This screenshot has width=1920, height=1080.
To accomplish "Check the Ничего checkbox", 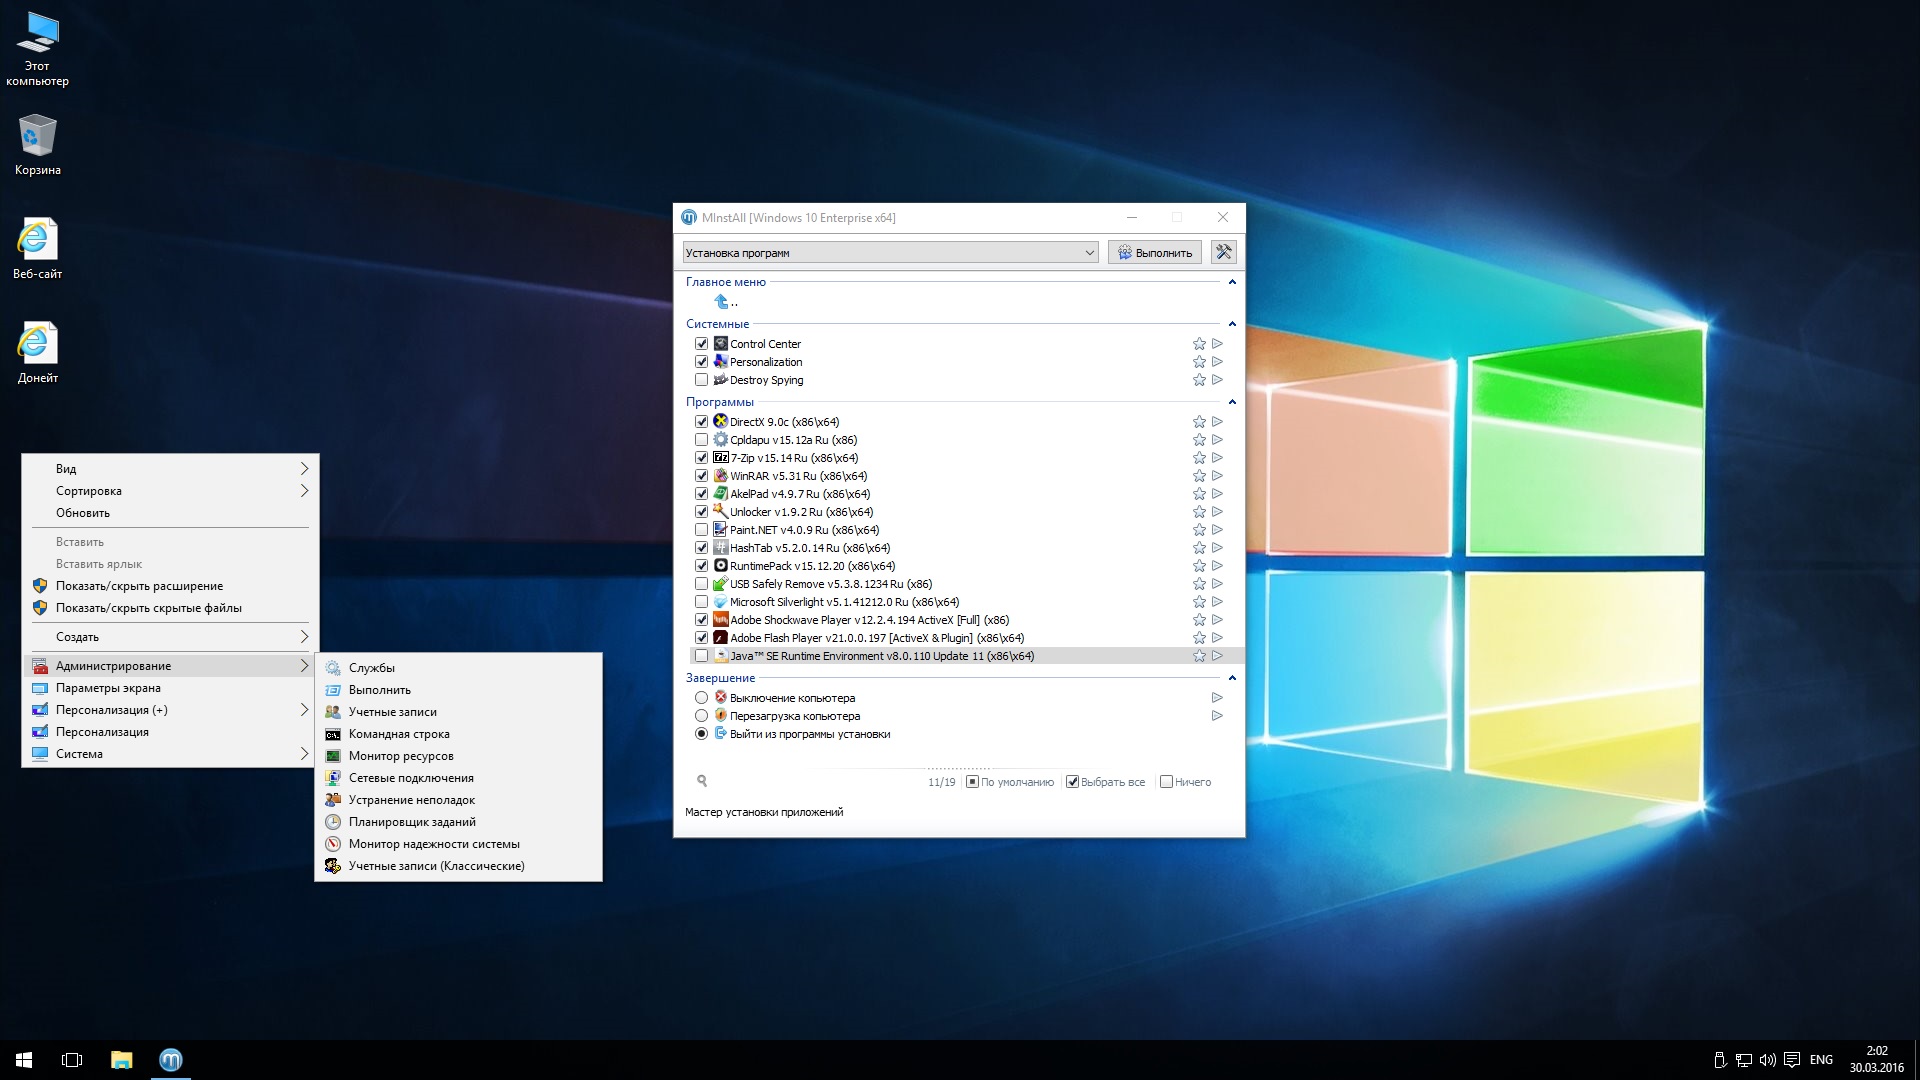I will (x=1166, y=782).
